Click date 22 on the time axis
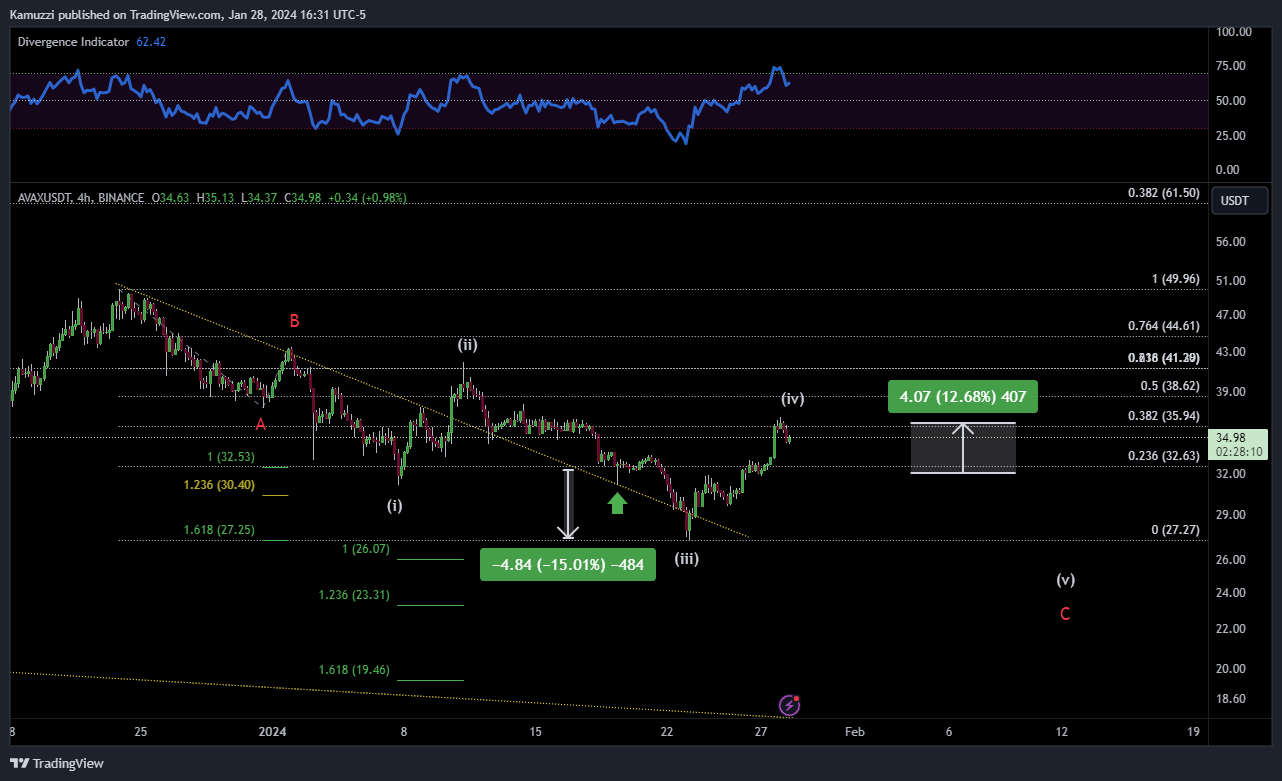The width and height of the screenshot is (1282, 781). [x=667, y=732]
